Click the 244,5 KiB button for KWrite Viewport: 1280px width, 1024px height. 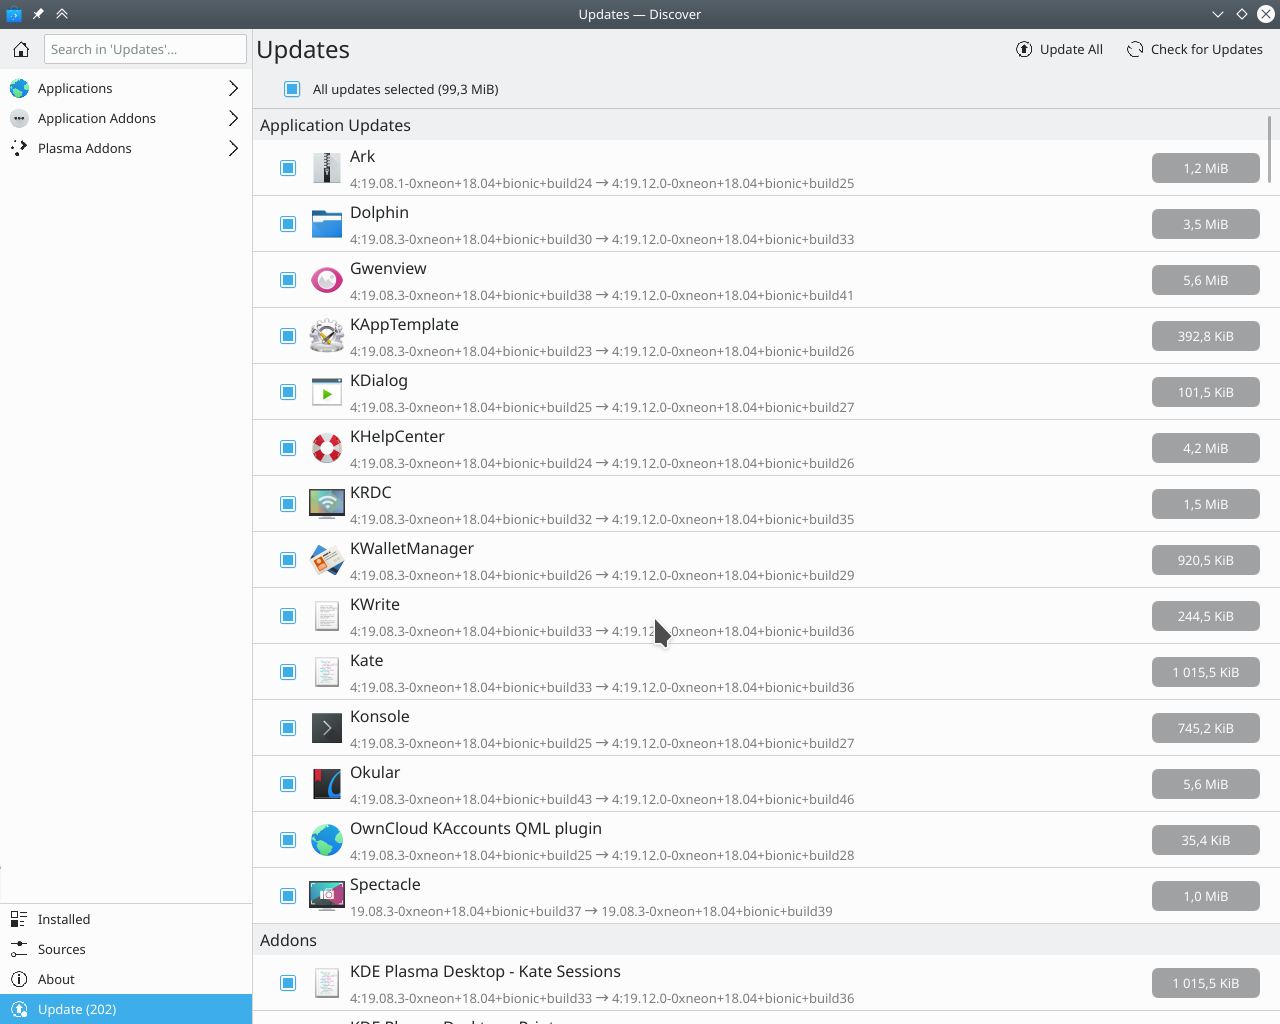1205,616
